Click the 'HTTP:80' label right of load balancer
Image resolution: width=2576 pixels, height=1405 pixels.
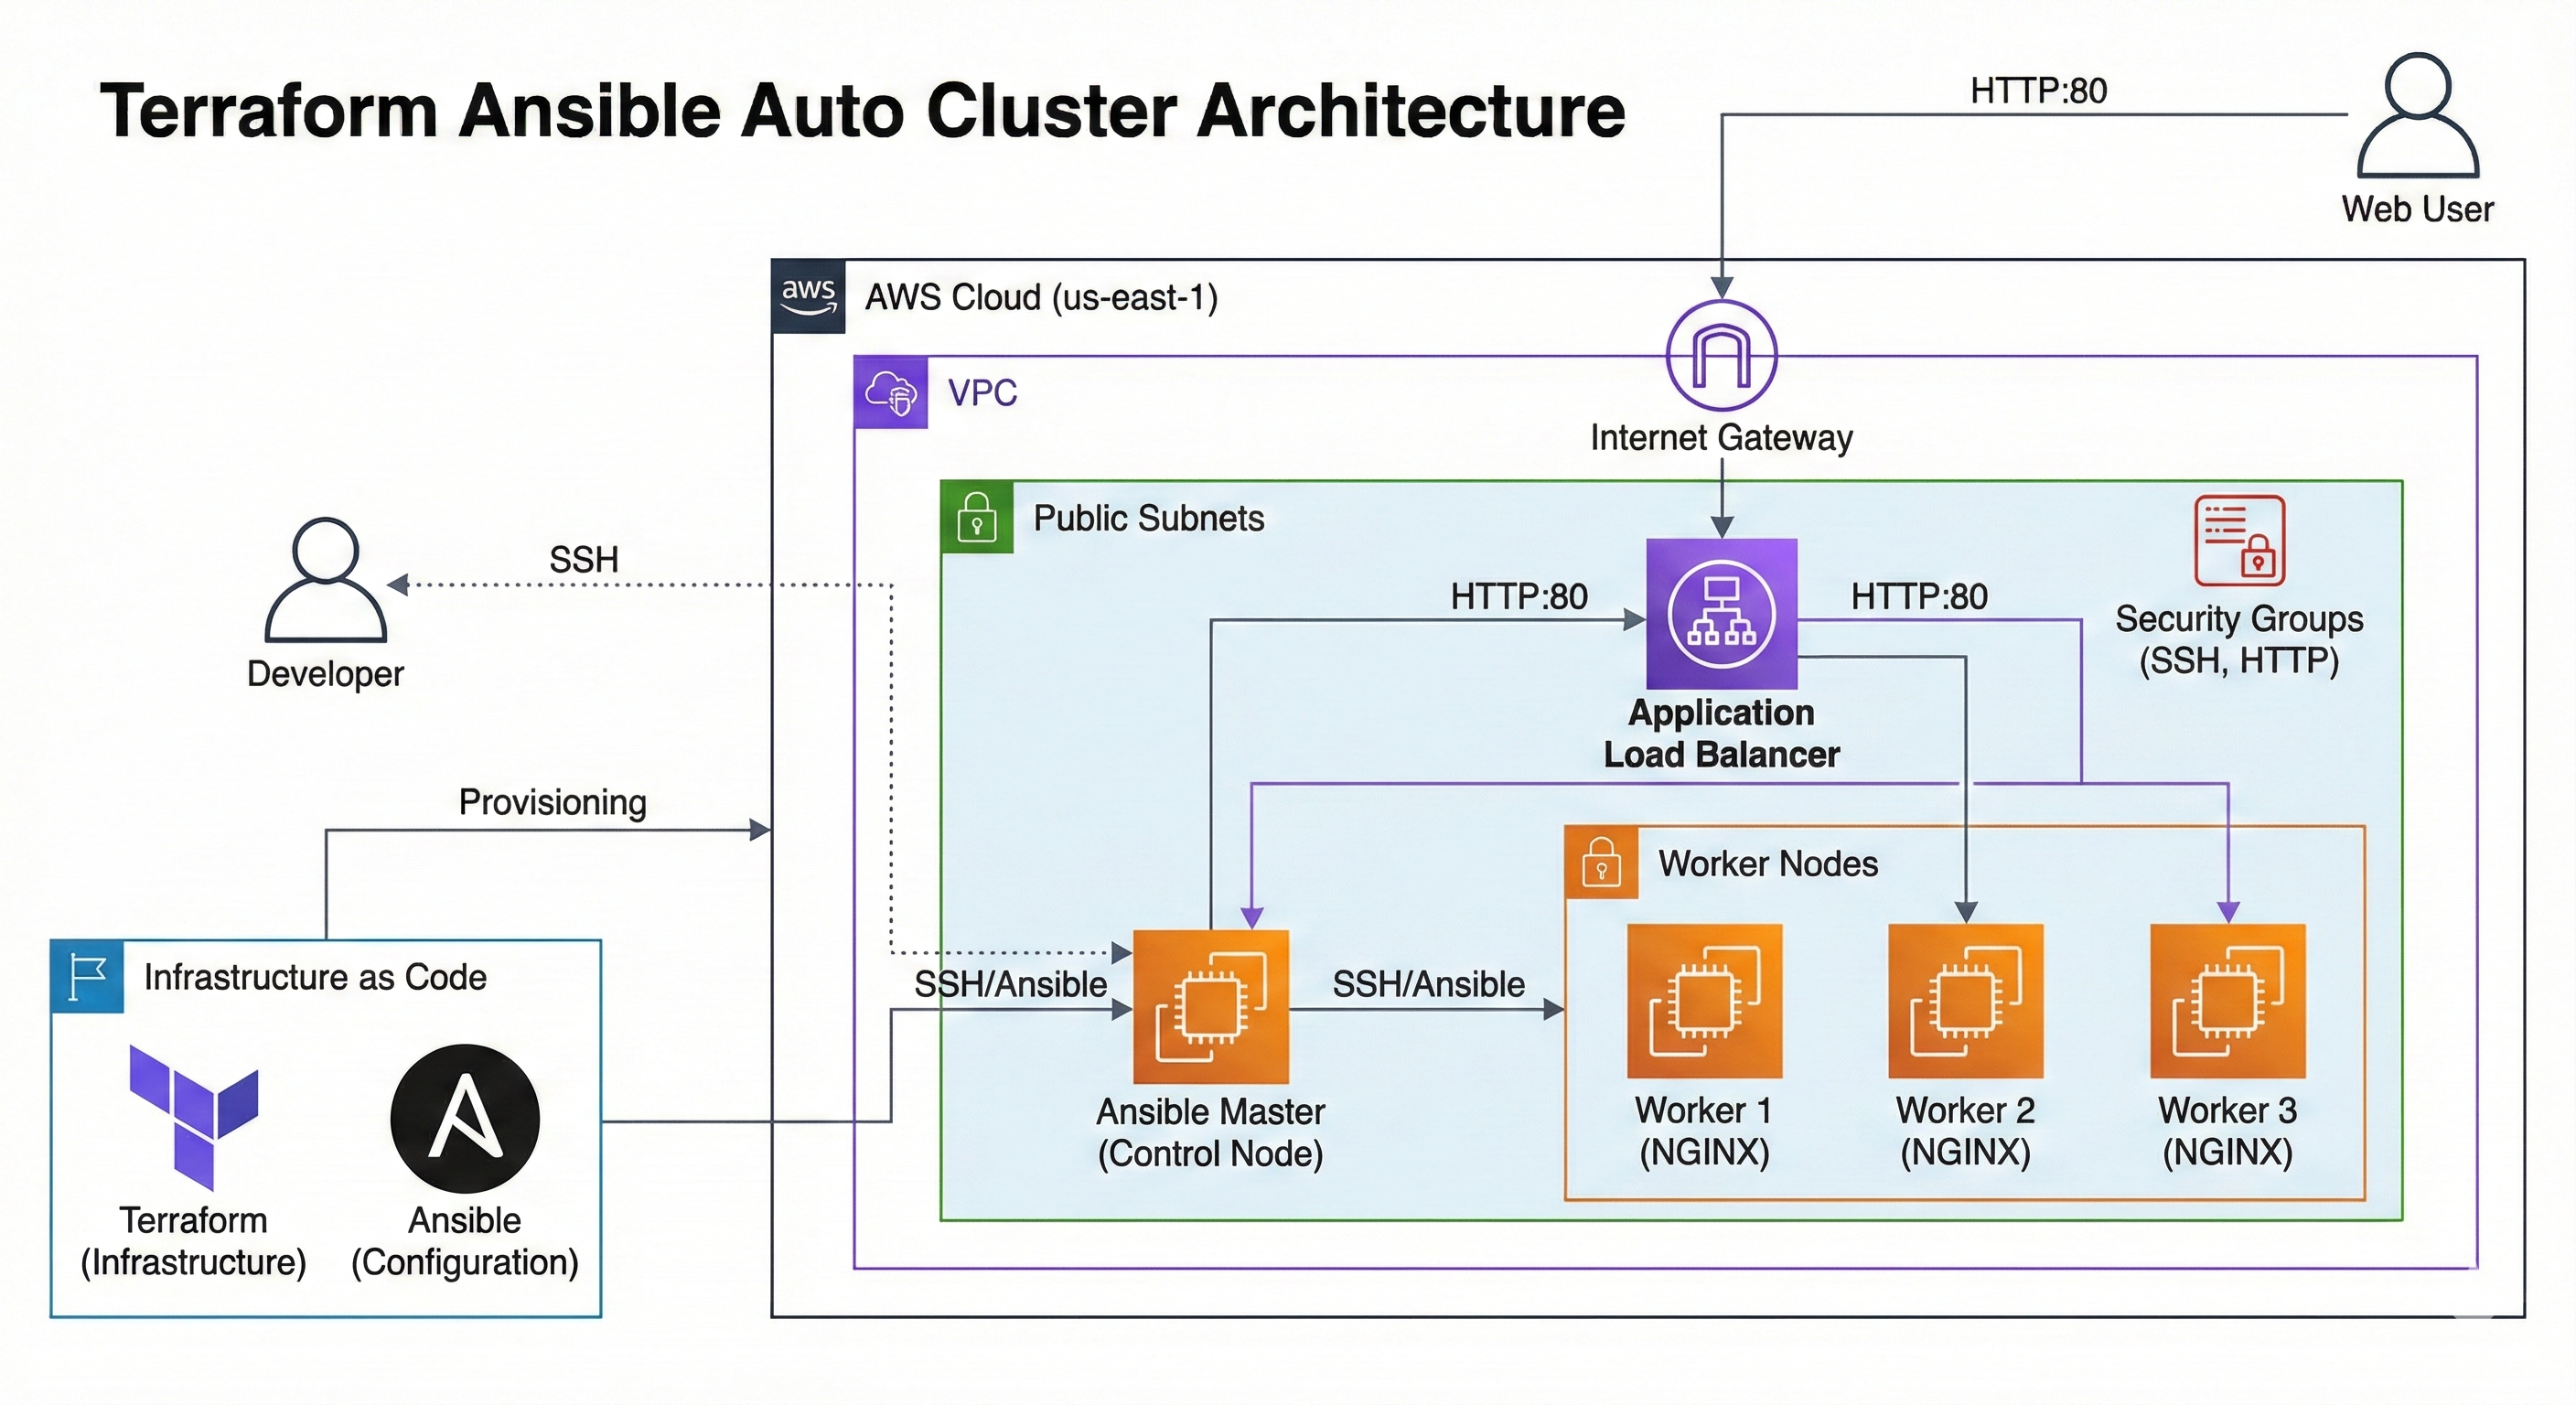pos(1919,597)
